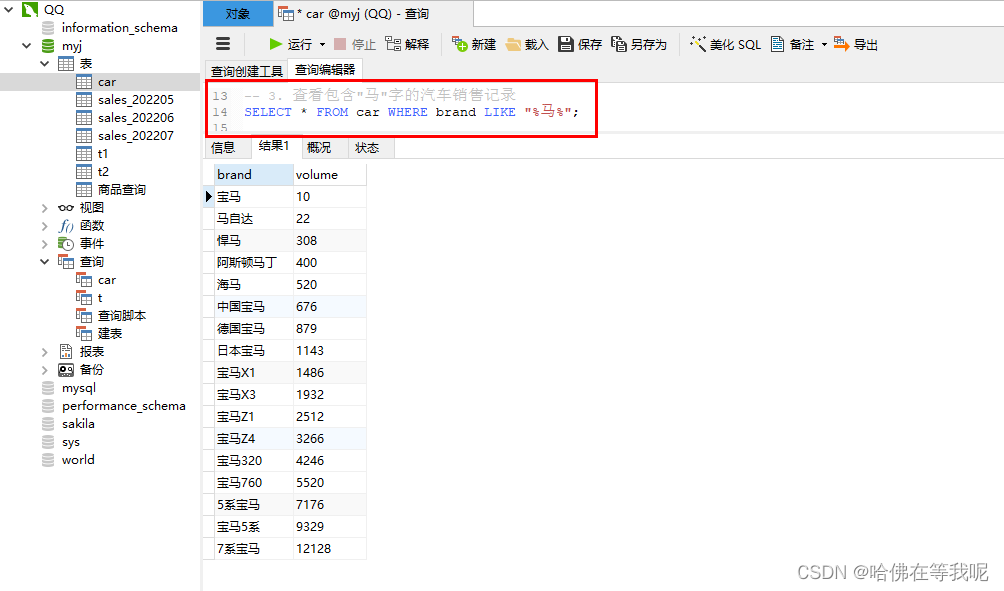The width and height of the screenshot is (1004, 591).
Task: Click the Stop (停止) button
Action: [x=355, y=44]
